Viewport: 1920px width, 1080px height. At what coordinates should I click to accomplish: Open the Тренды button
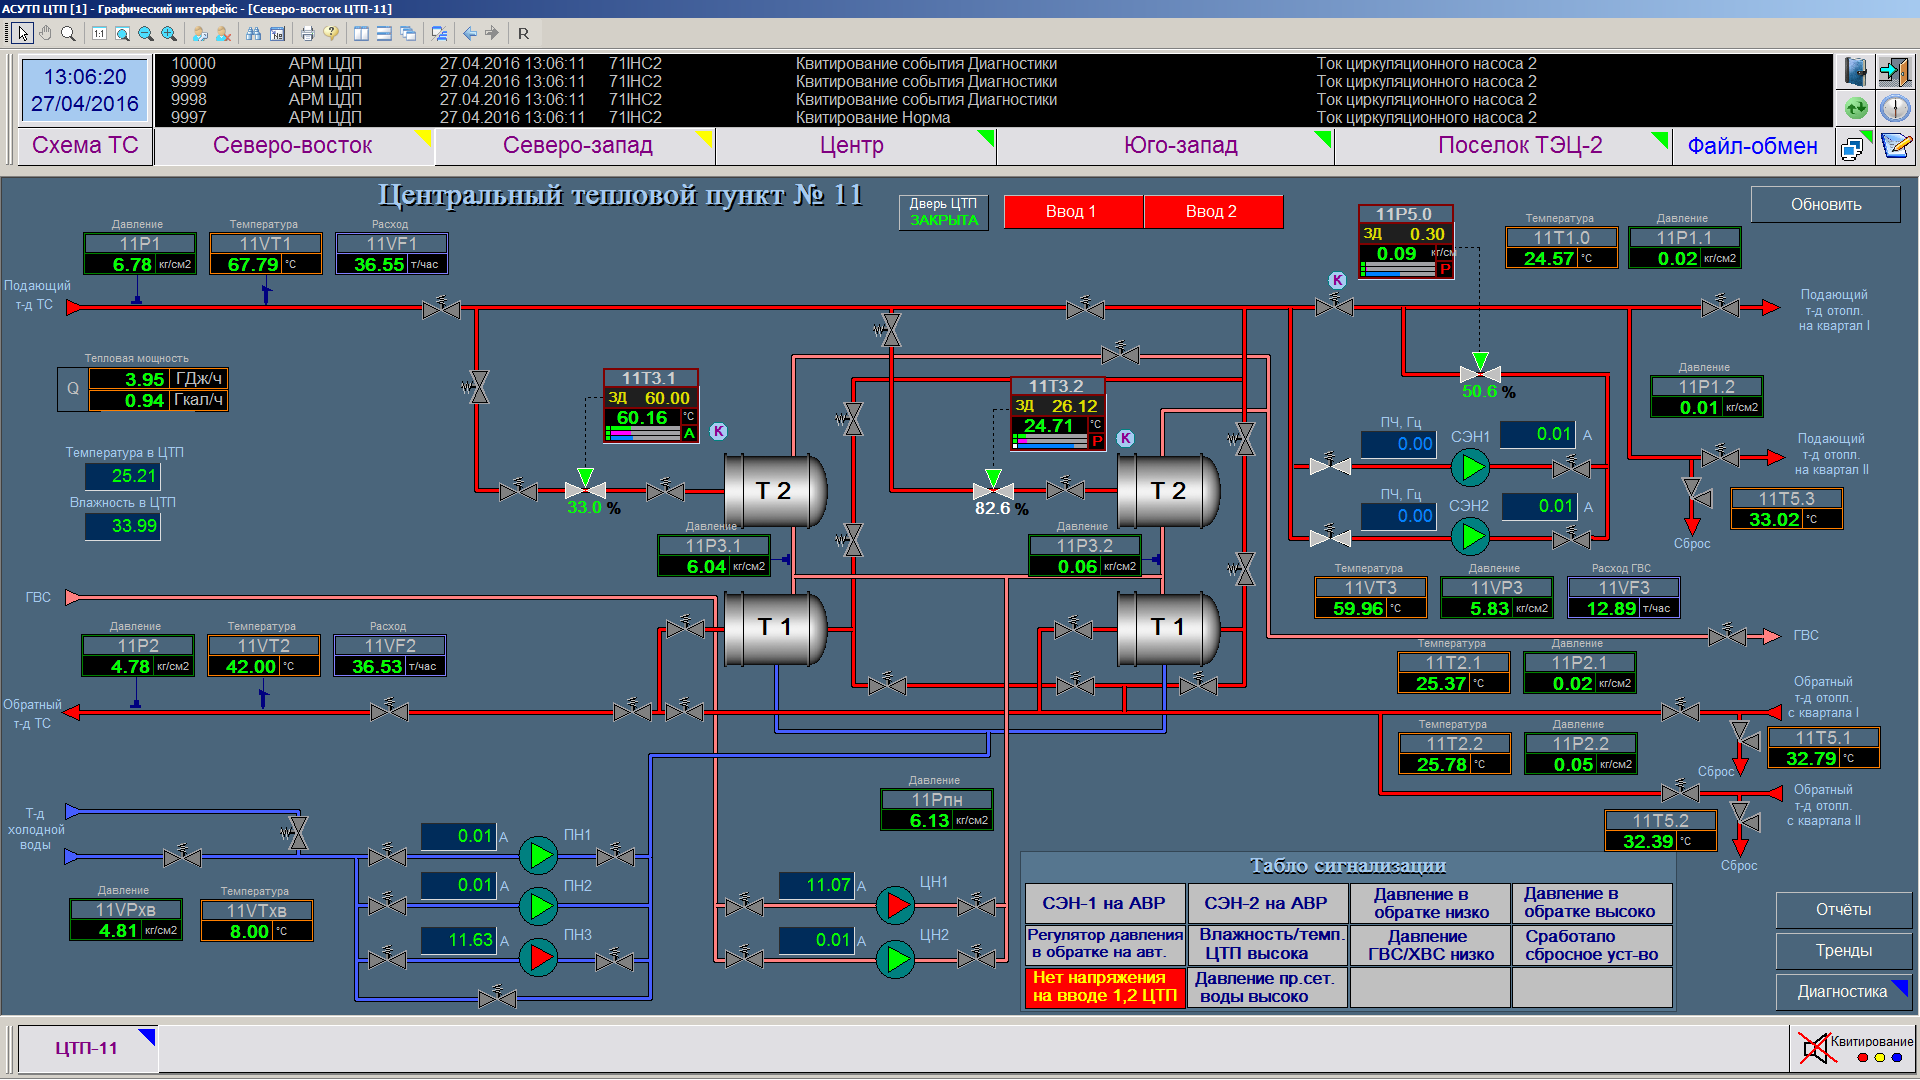click(1843, 951)
